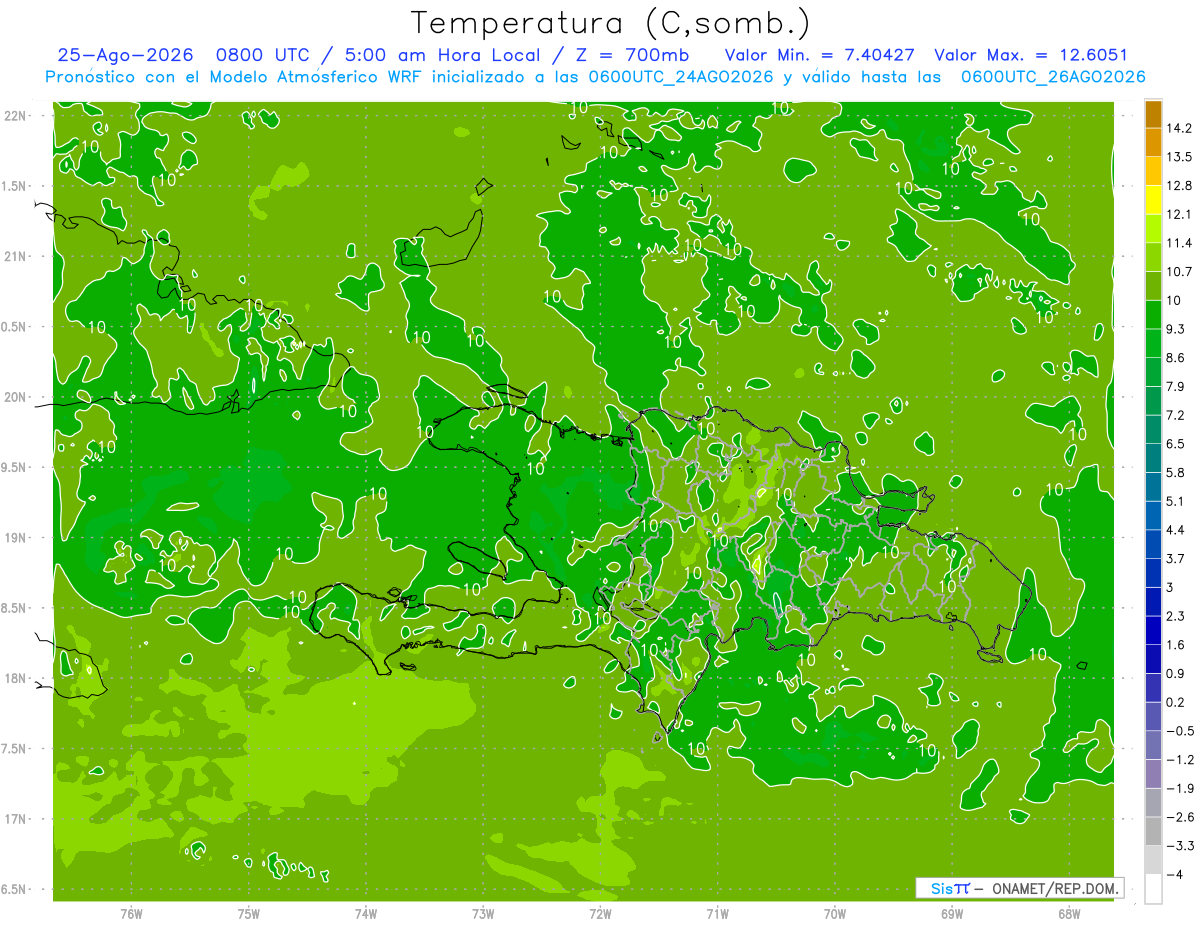The image size is (1200, 927).
Task: Click the '21N' latitude axis label
Action: pos(16,257)
